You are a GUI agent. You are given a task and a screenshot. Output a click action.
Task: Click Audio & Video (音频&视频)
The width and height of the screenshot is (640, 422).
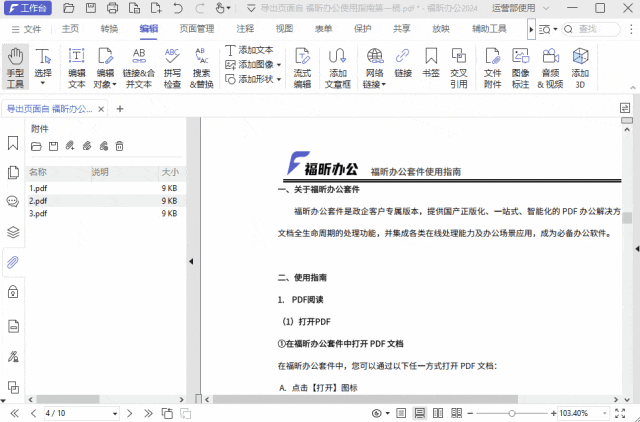coord(550,67)
